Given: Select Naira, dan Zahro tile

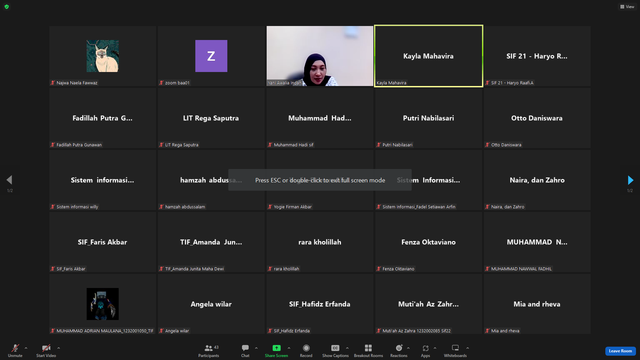Looking at the screenshot, I should coord(537,180).
